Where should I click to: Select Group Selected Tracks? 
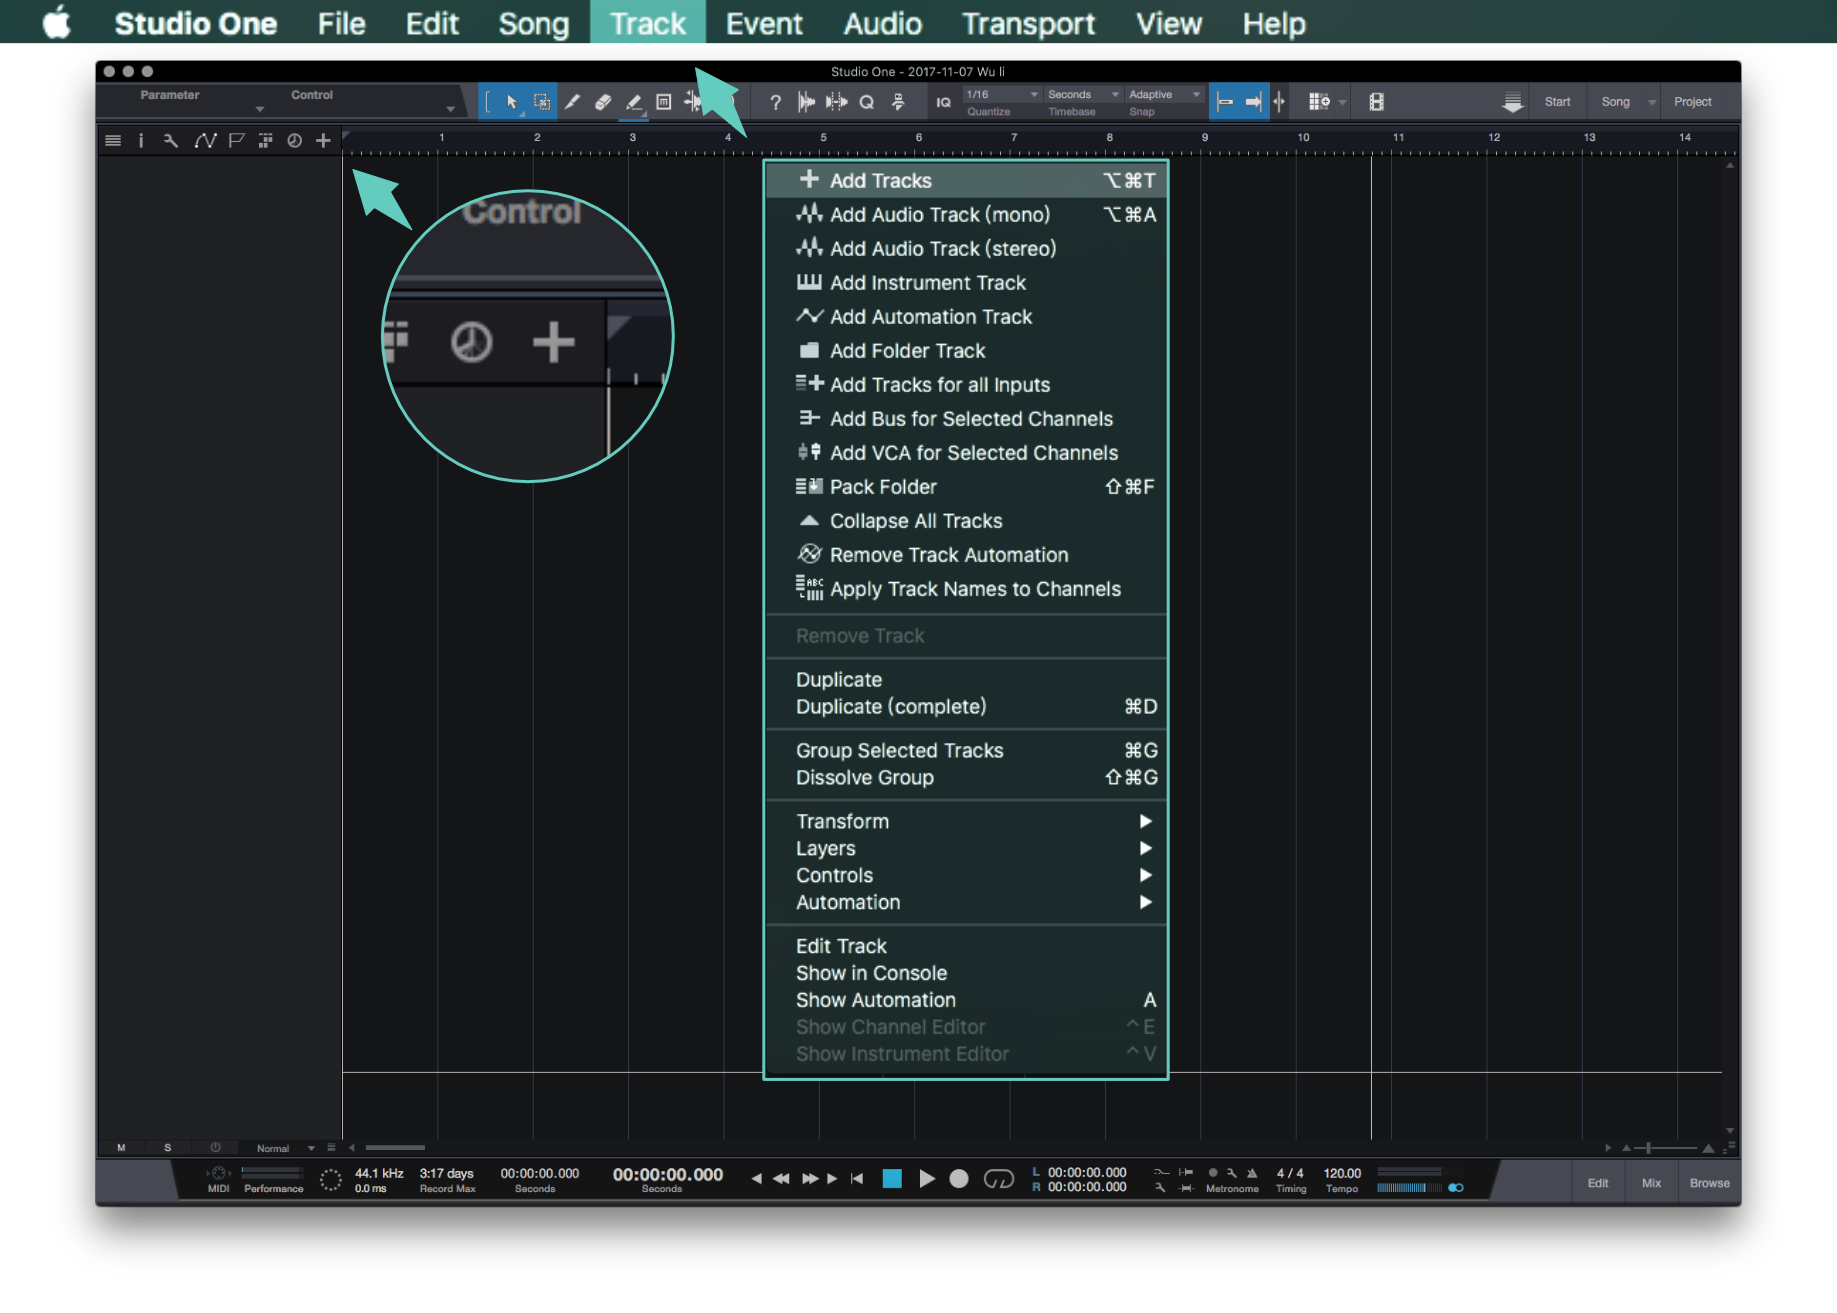pyautogui.click(x=966, y=750)
